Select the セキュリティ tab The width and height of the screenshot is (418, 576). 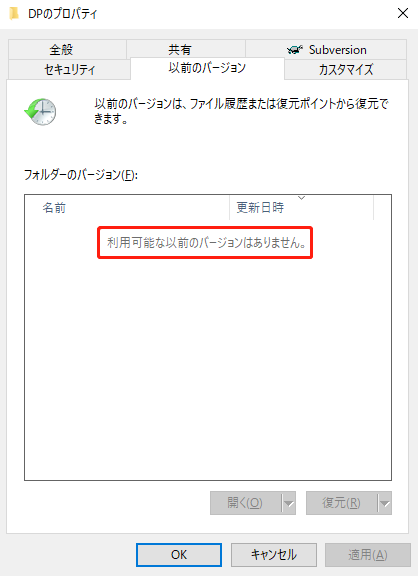69,69
